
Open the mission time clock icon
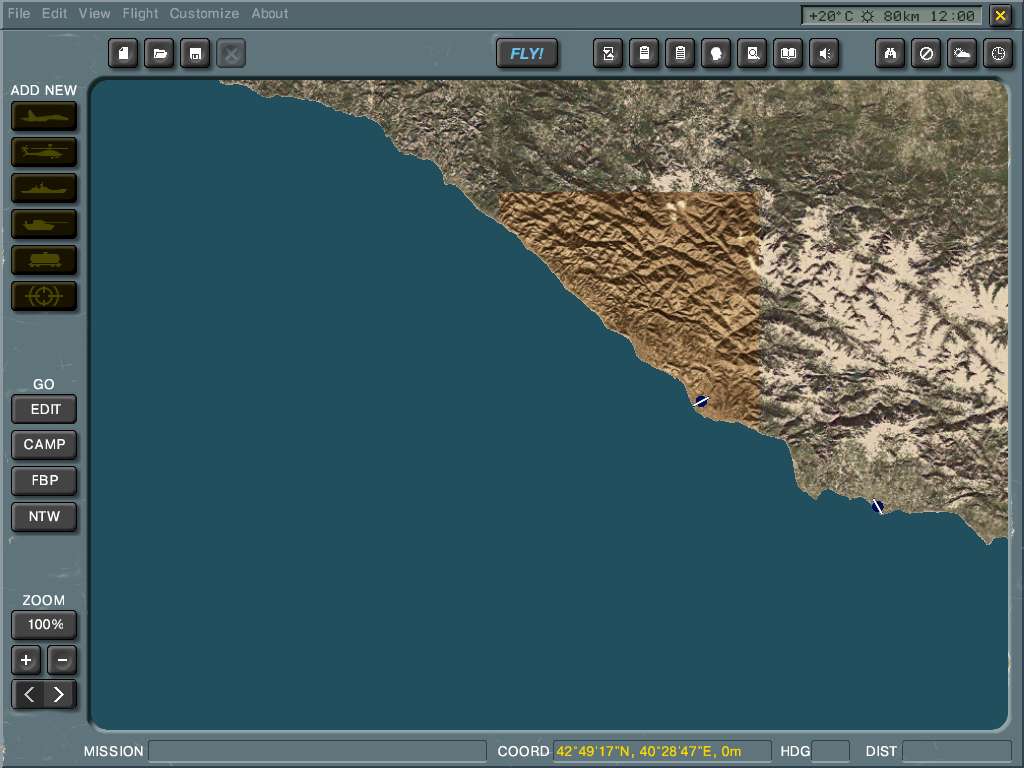coord(998,54)
